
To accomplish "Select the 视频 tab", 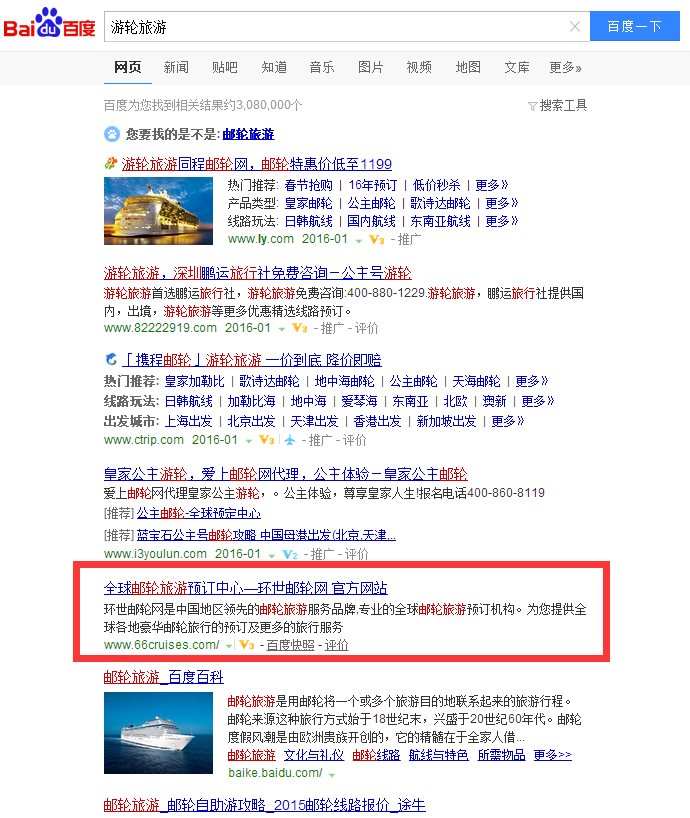I will 419,67.
